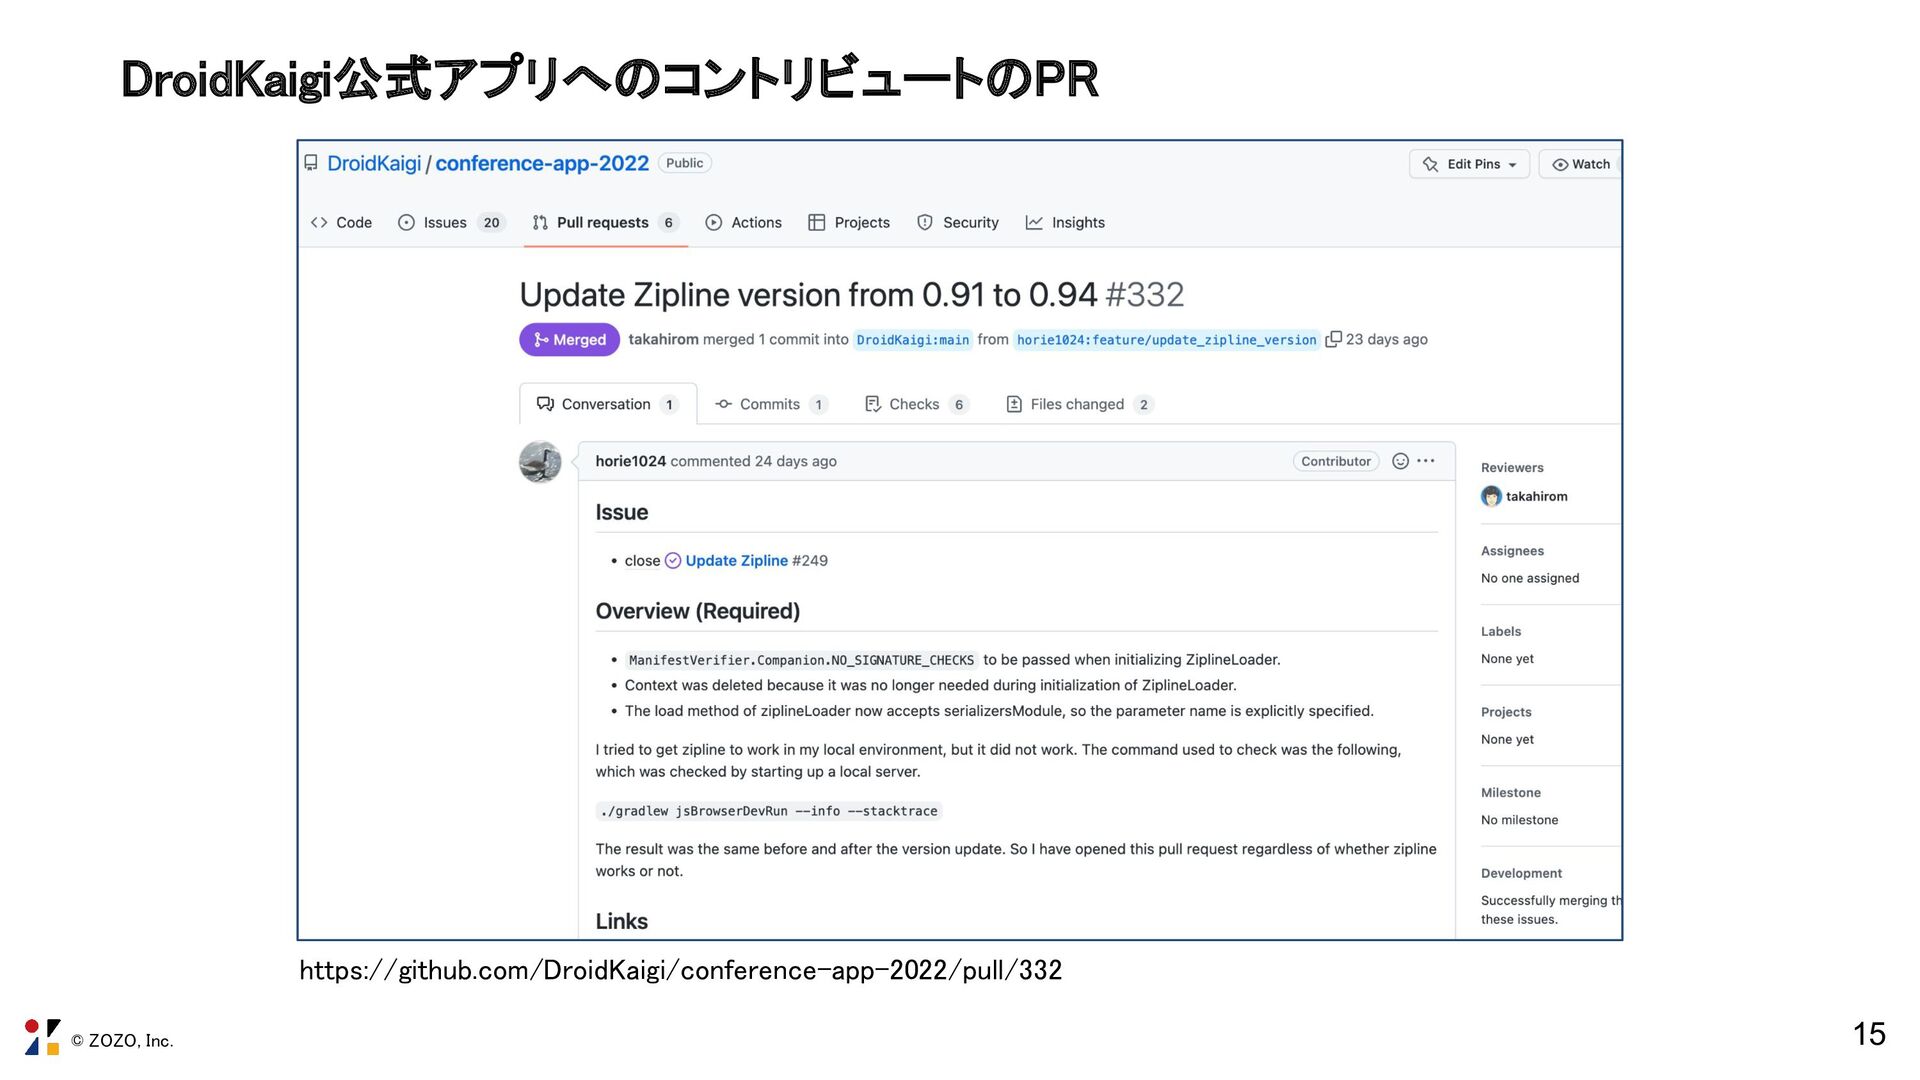The height and width of the screenshot is (1080, 1920).
Task: Open the Commits tab
Action: tap(769, 404)
